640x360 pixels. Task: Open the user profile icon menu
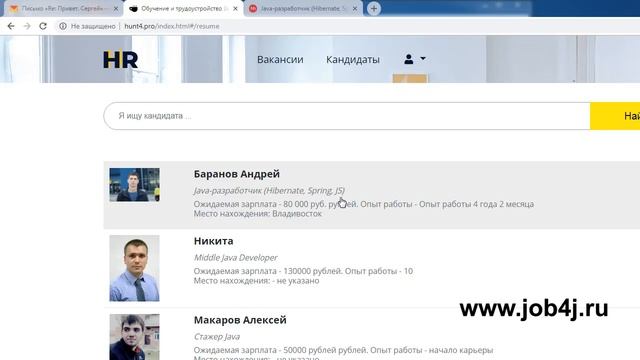[x=409, y=59]
